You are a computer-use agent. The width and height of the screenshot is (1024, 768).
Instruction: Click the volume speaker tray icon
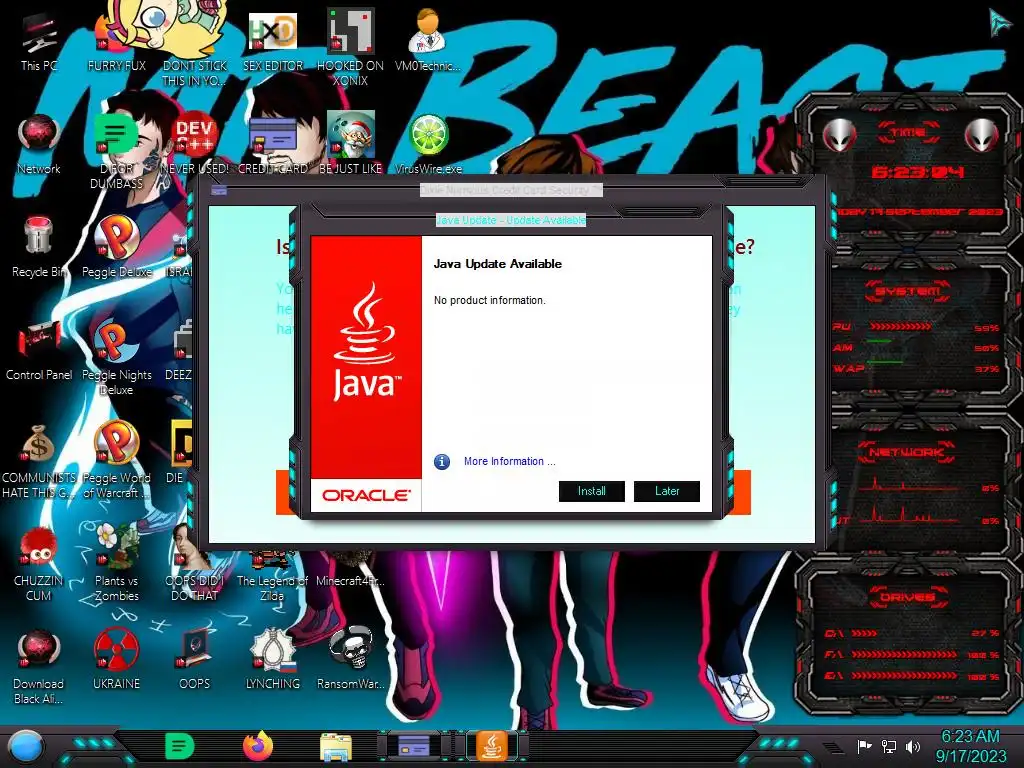tap(913, 746)
